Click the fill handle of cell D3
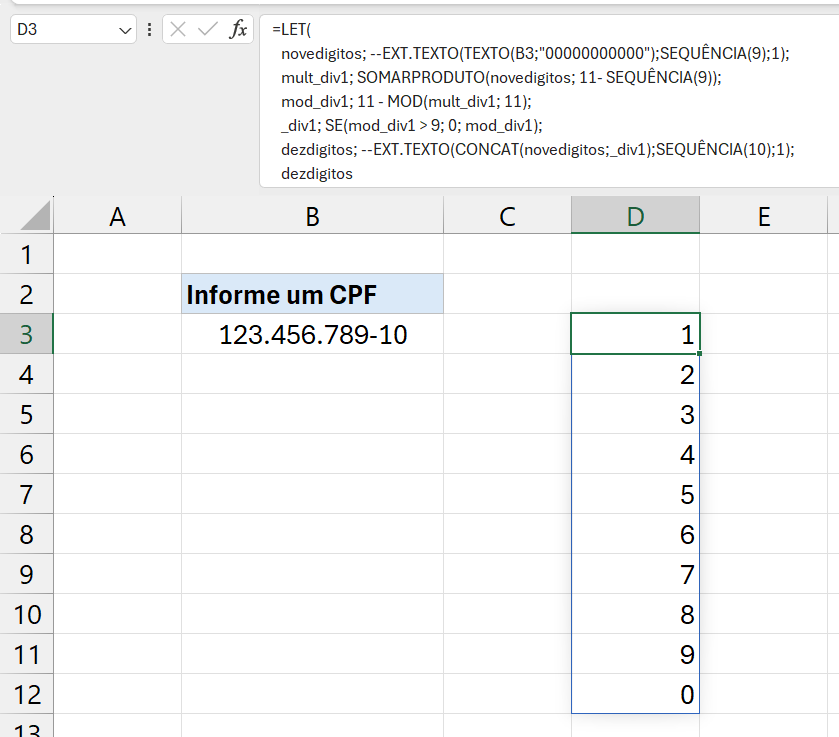The width and height of the screenshot is (839, 737). click(700, 353)
